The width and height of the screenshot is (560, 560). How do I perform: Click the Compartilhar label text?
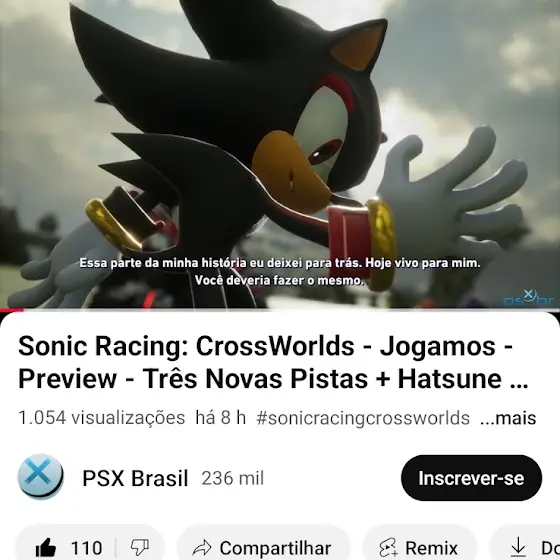[x=275, y=548]
